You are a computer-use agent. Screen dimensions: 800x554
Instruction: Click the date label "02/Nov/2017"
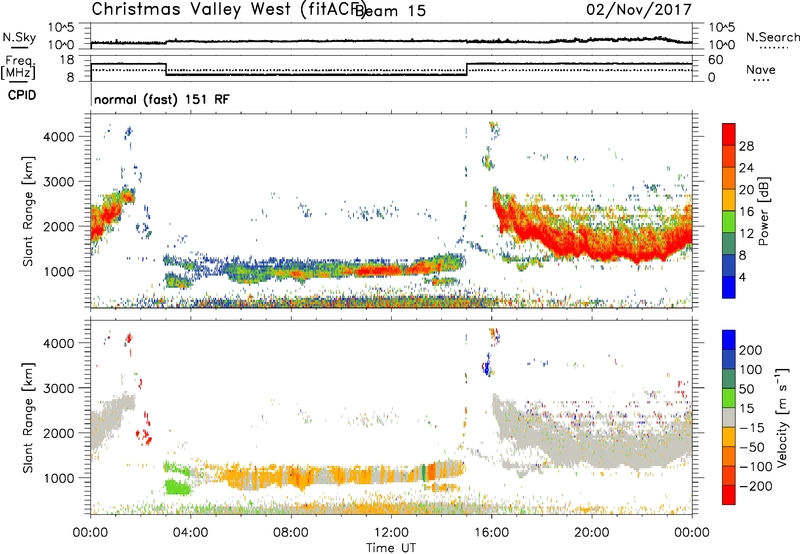(639, 10)
